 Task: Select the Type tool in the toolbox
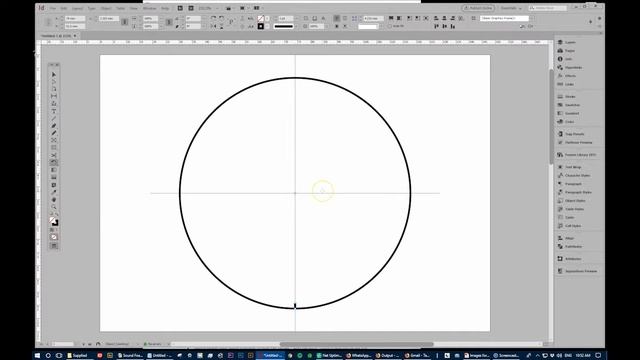[53, 111]
